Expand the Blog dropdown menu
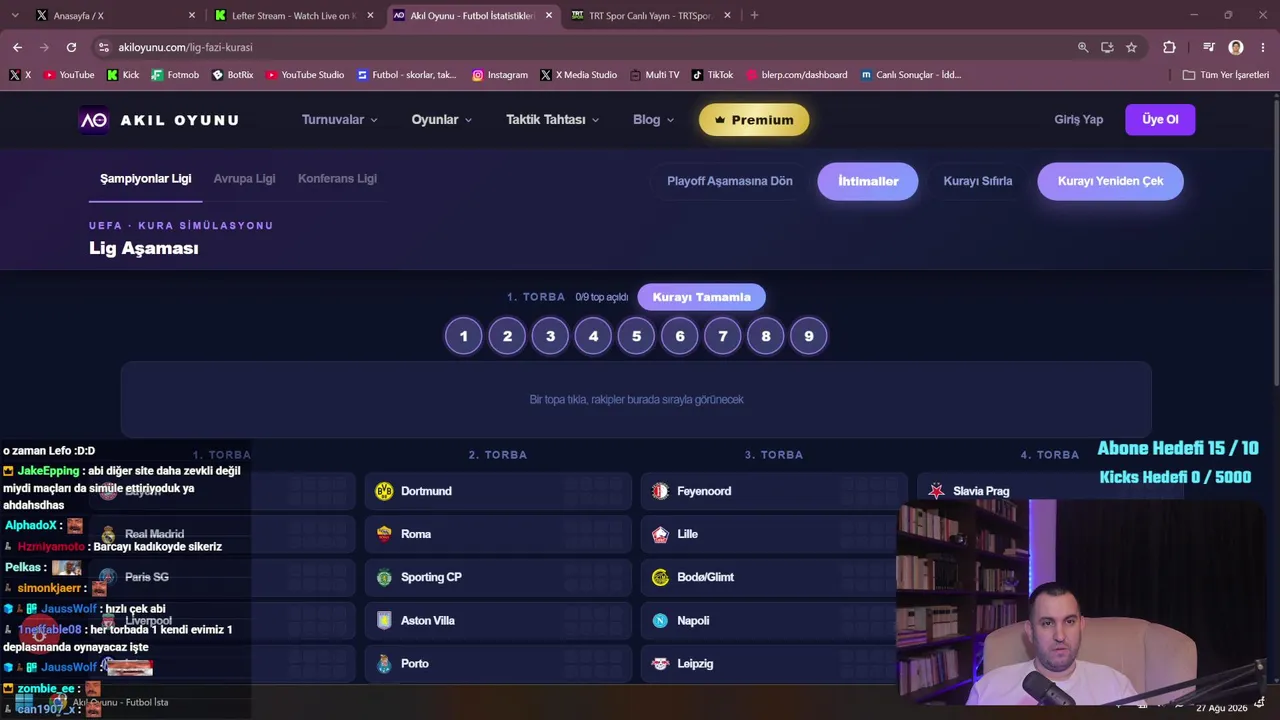Image resolution: width=1280 pixels, height=720 pixels. [x=653, y=120]
